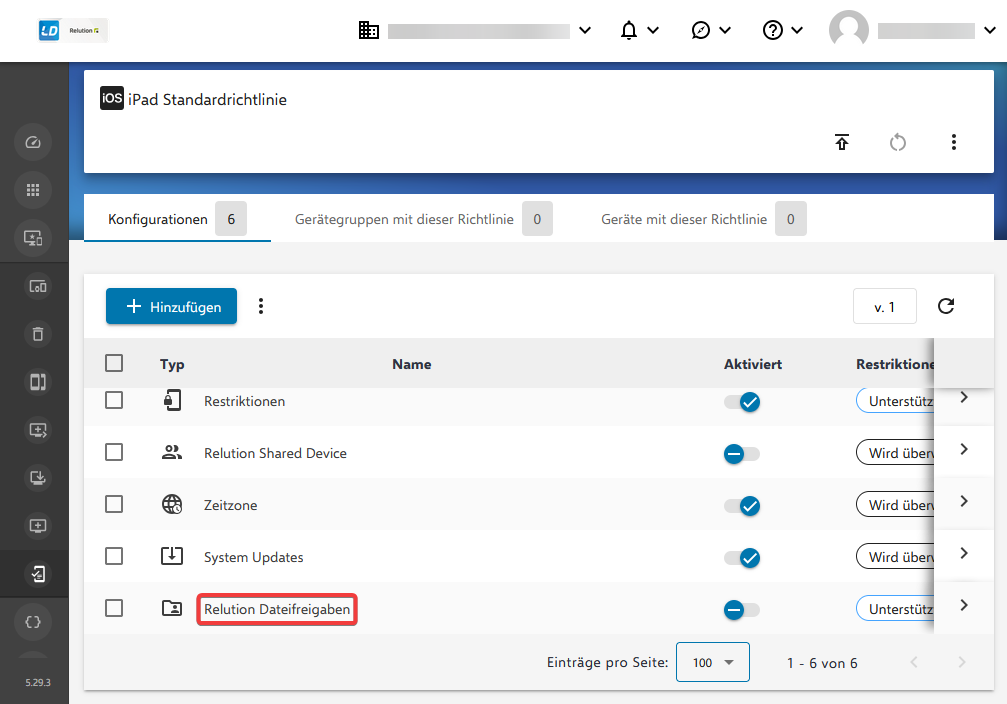Click the trash bin sidebar icon
This screenshot has width=1007, height=704.
click(38, 334)
